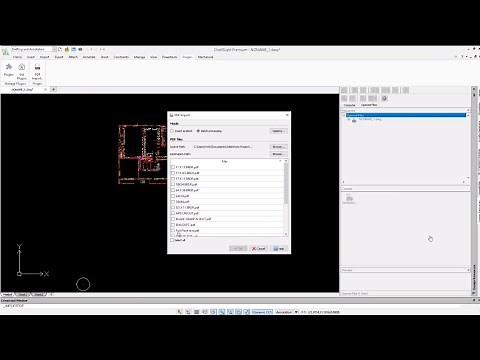Select the Opened Files tree row
Screen dimensions: 480x360
[406, 115]
